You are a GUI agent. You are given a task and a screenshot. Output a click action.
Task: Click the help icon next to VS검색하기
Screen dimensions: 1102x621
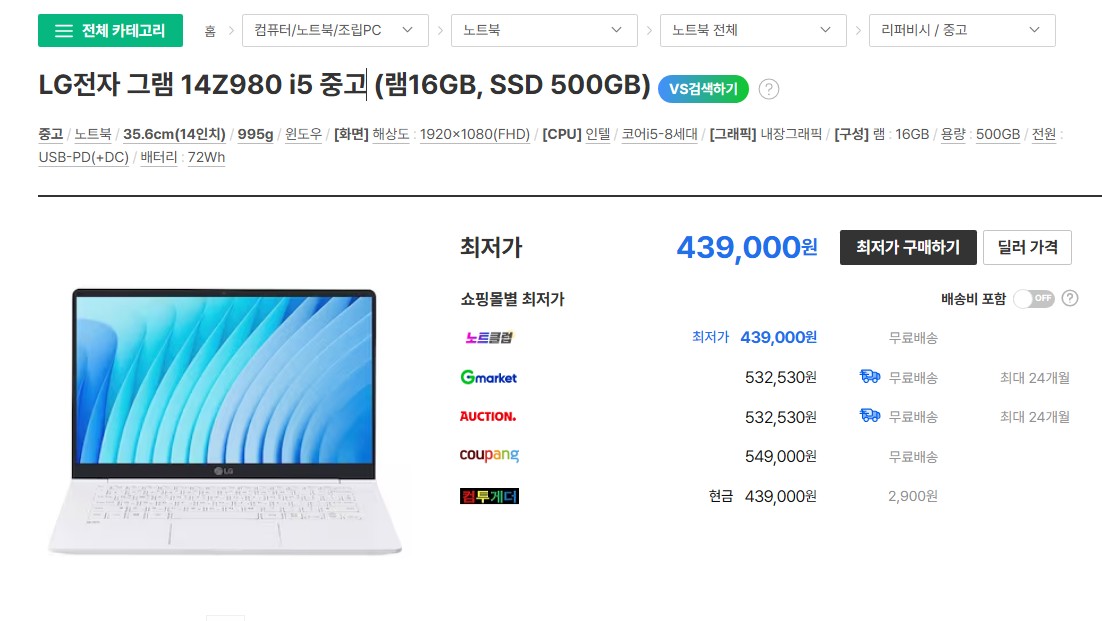[x=769, y=89]
